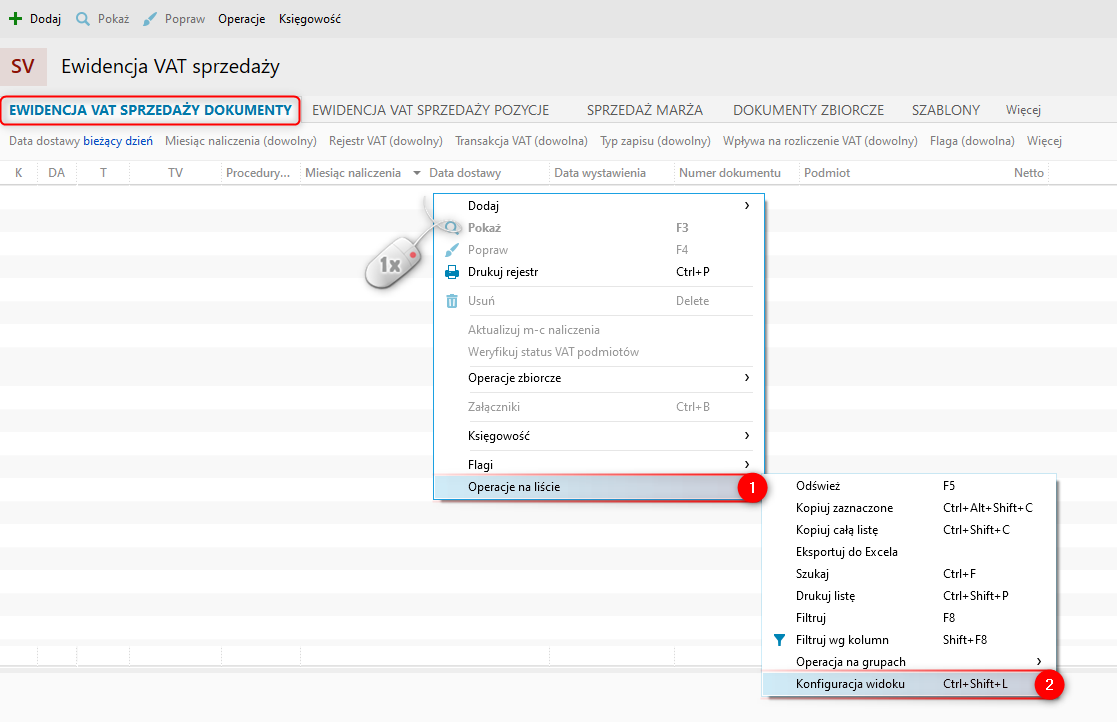Open Rejestr VAT (dowolny) filter
The height and width of the screenshot is (722, 1117).
point(386,141)
